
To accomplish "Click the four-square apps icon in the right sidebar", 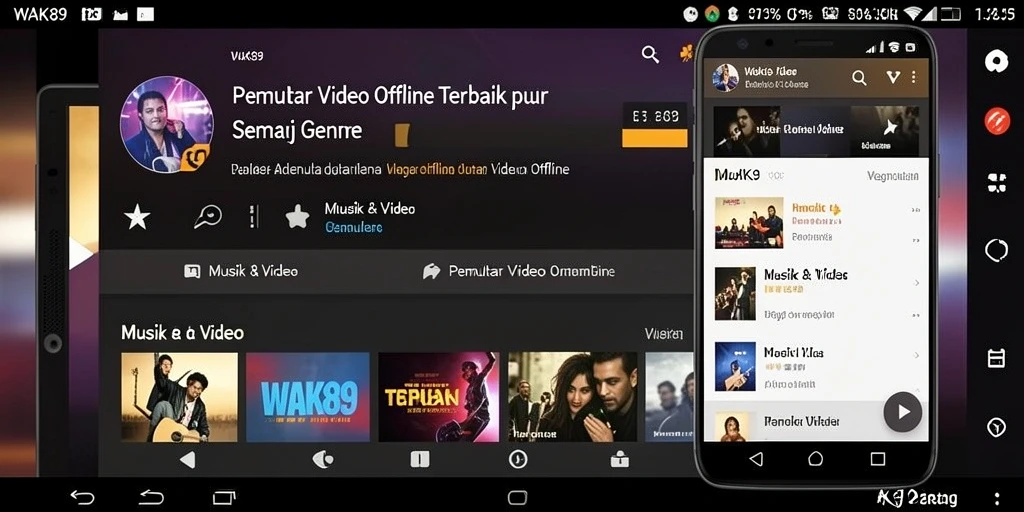I will point(997,183).
